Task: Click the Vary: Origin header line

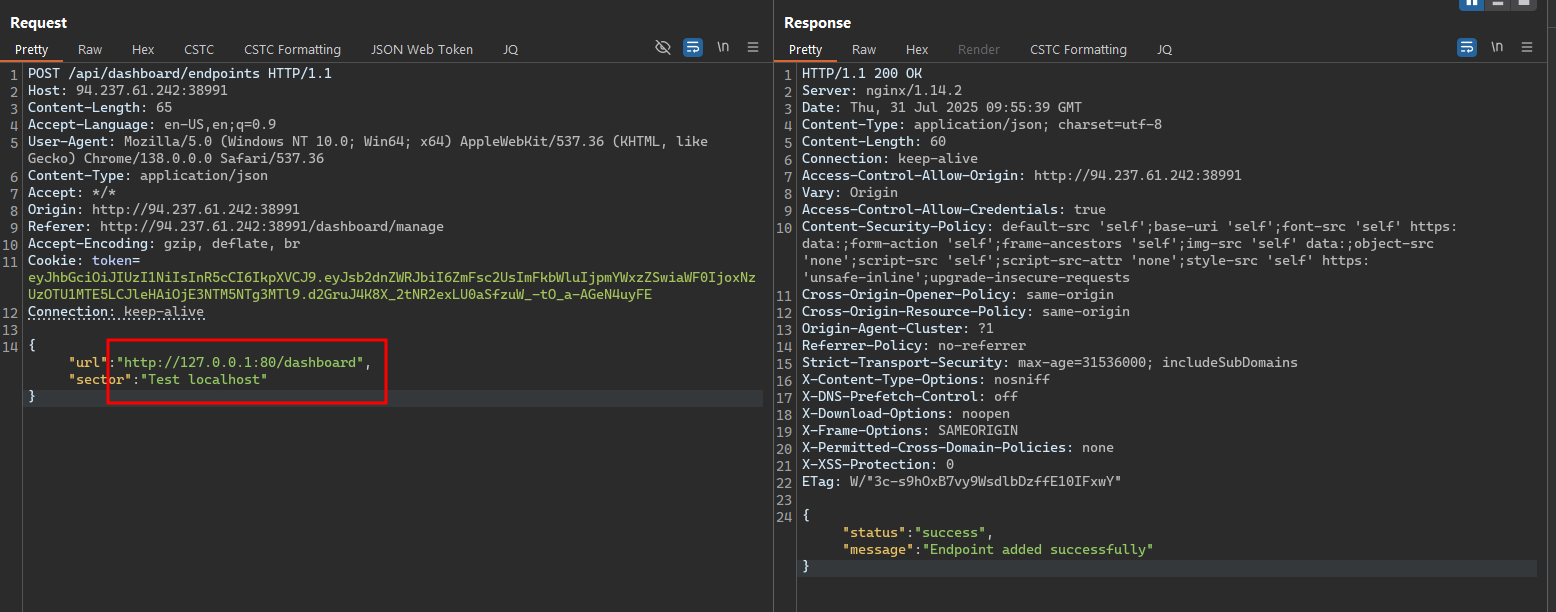Action: coord(850,192)
